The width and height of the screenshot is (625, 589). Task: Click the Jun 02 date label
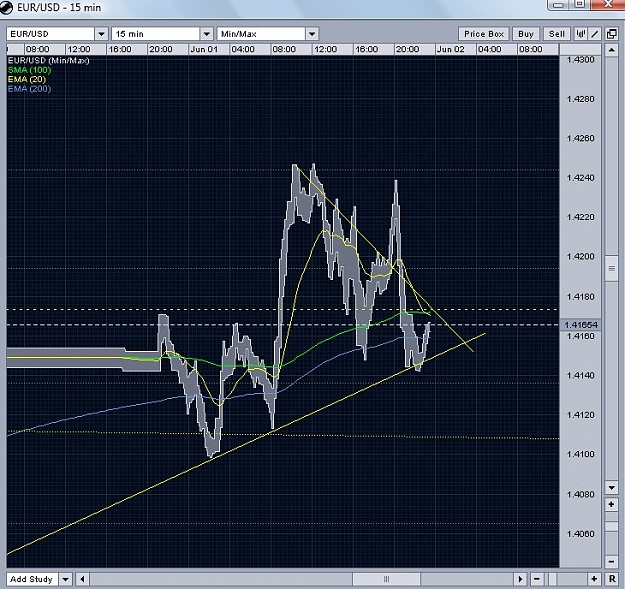(x=450, y=49)
